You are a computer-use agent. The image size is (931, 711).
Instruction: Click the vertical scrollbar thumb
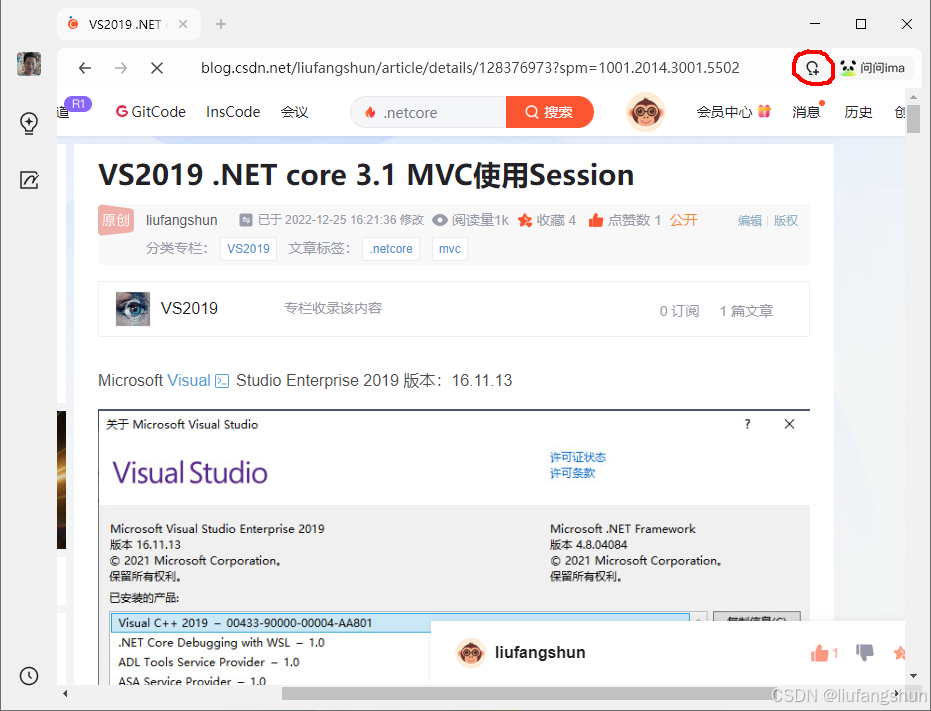913,119
